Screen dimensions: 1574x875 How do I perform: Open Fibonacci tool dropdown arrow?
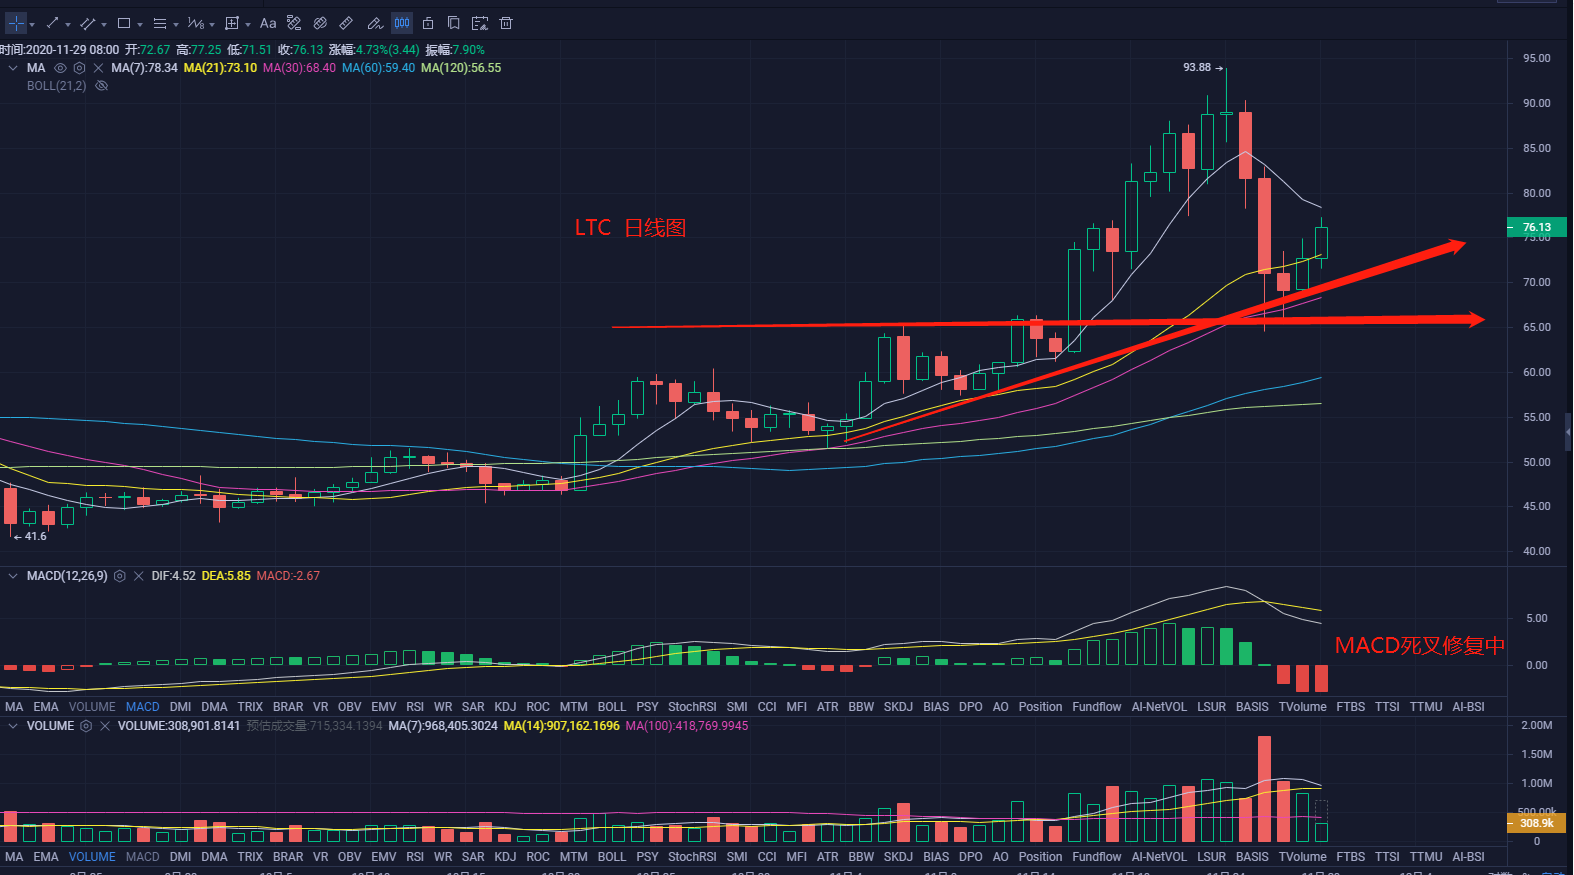pos(212,24)
